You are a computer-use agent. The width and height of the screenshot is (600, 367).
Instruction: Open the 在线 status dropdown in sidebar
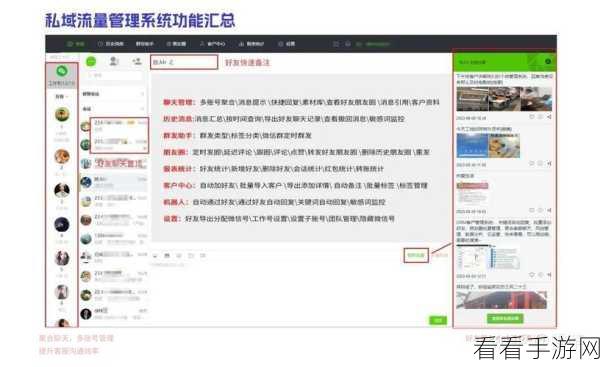[x=62, y=96]
